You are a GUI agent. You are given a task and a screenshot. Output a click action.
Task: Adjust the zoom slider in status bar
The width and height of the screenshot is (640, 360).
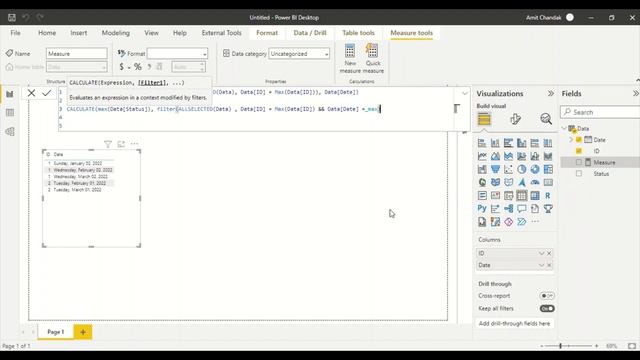click(x=560, y=346)
